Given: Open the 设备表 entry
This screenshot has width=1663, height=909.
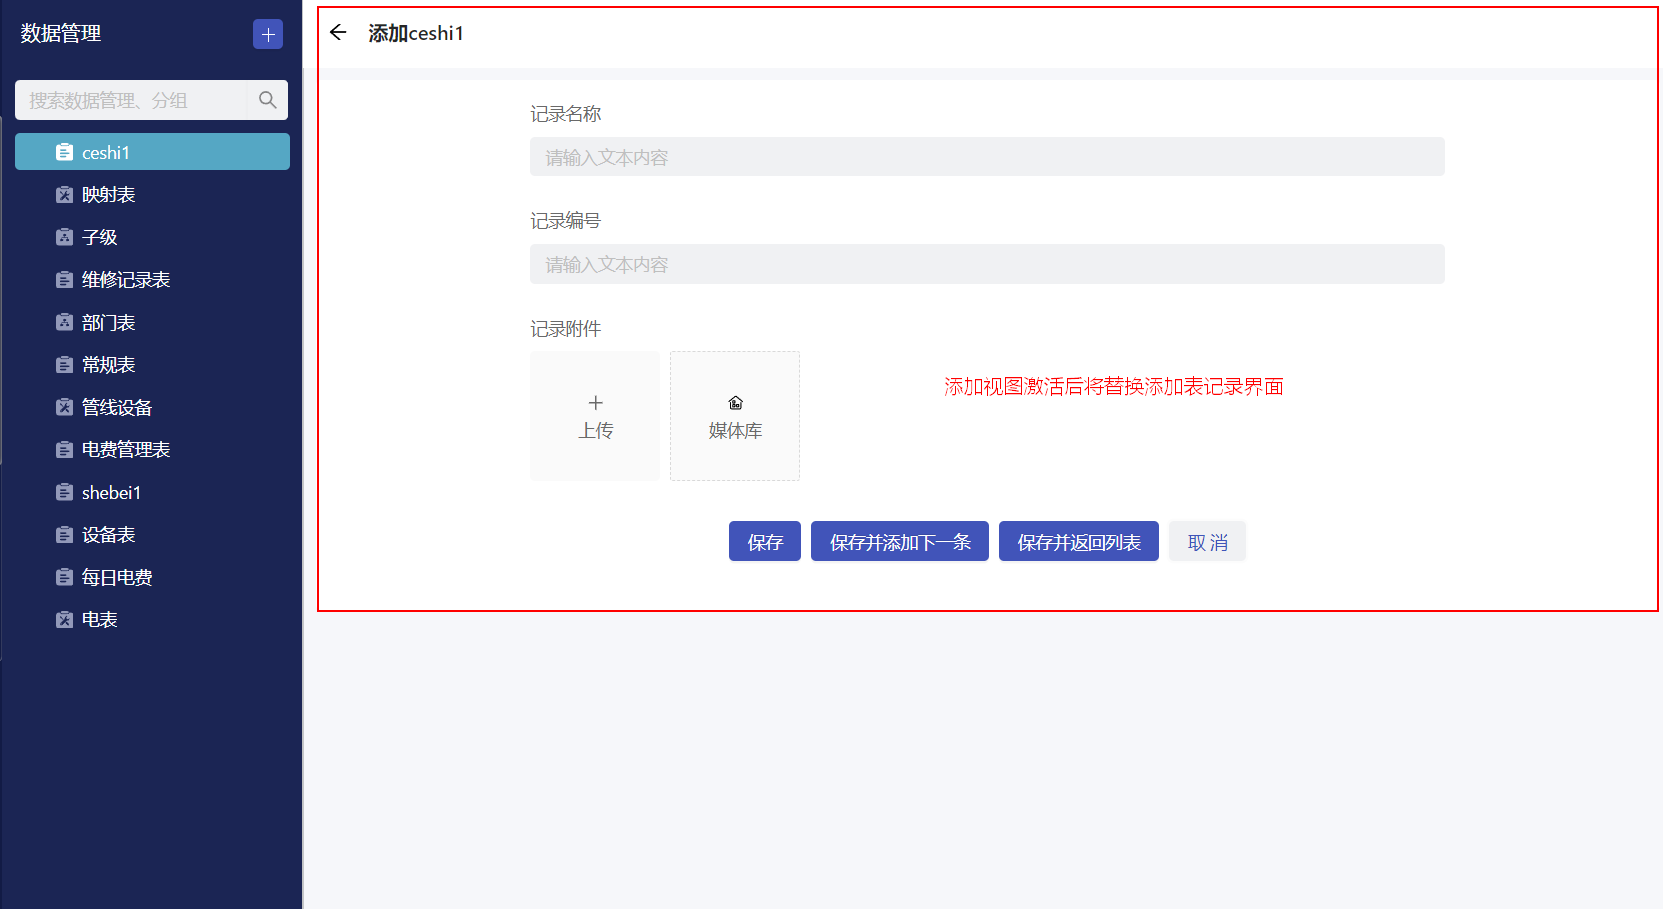Looking at the screenshot, I should pyautogui.click(x=152, y=535).
